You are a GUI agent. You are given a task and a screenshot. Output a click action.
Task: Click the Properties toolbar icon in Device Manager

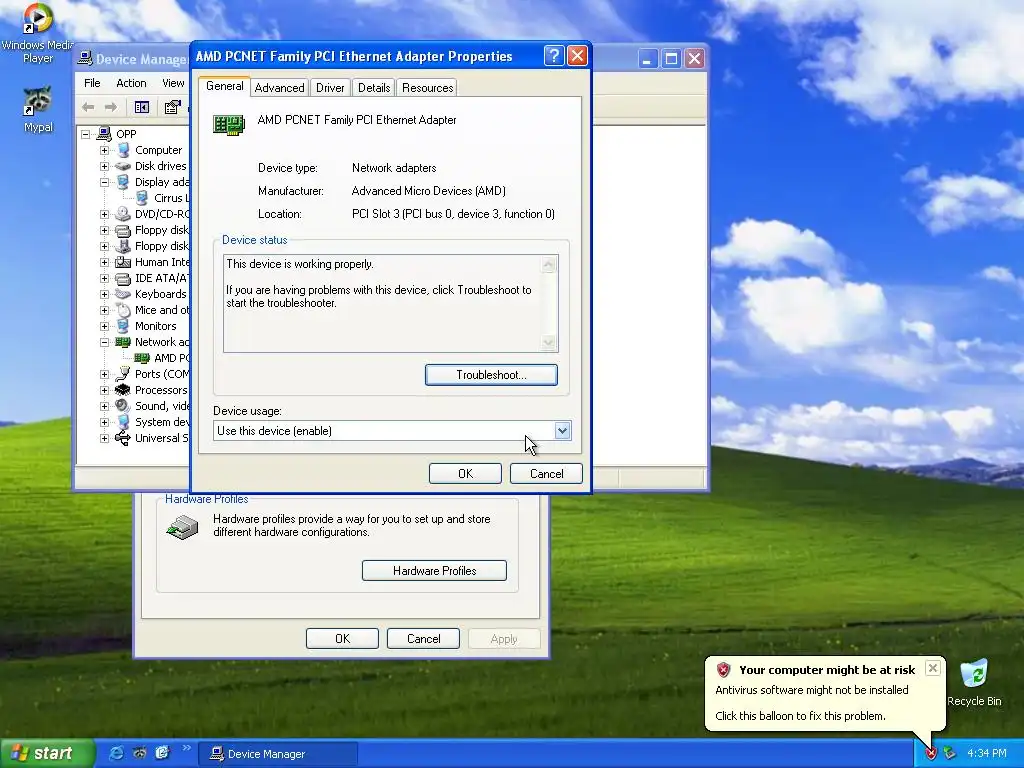point(172,107)
